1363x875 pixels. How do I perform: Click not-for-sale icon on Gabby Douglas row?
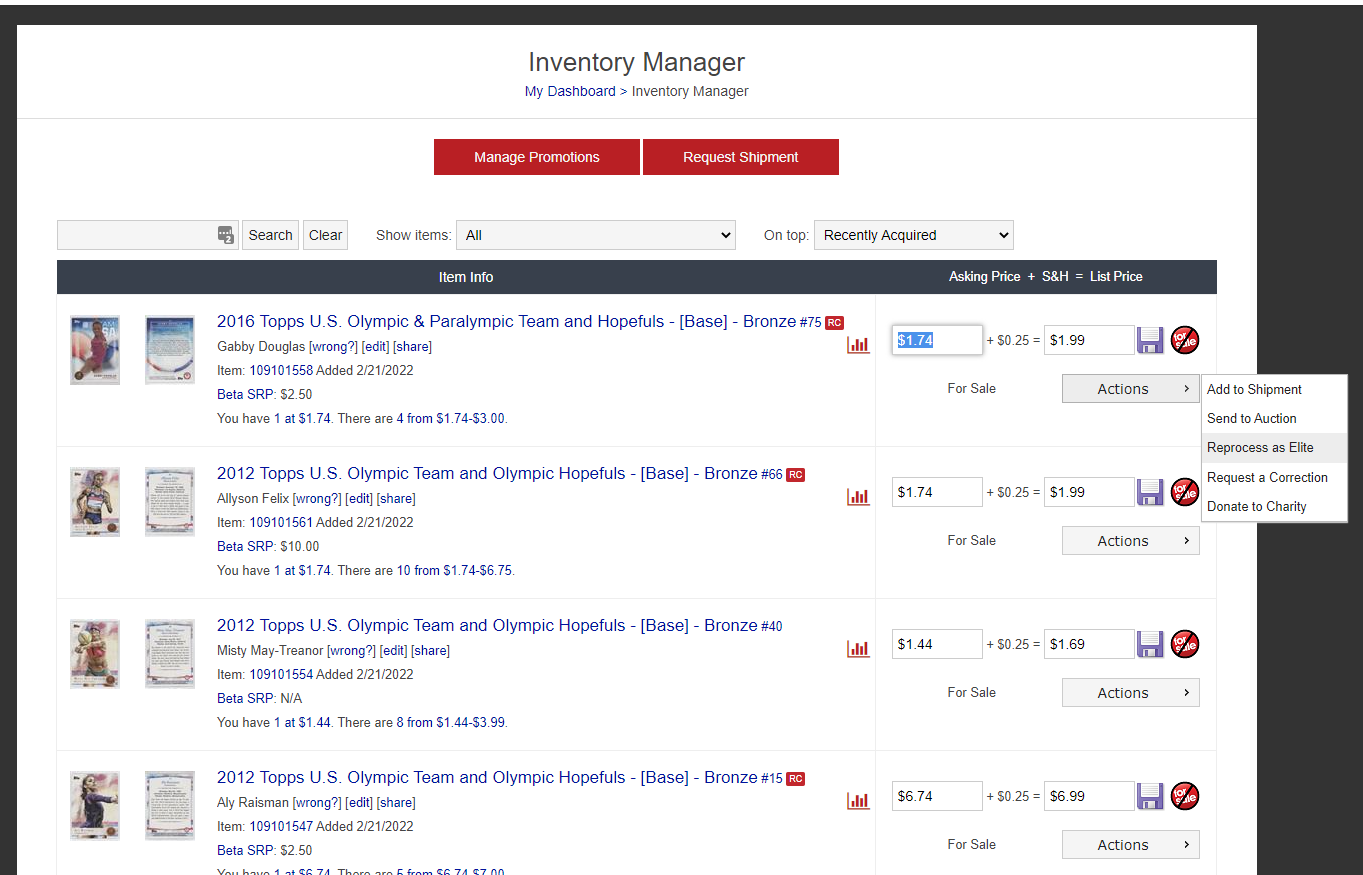[x=1185, y=340]
